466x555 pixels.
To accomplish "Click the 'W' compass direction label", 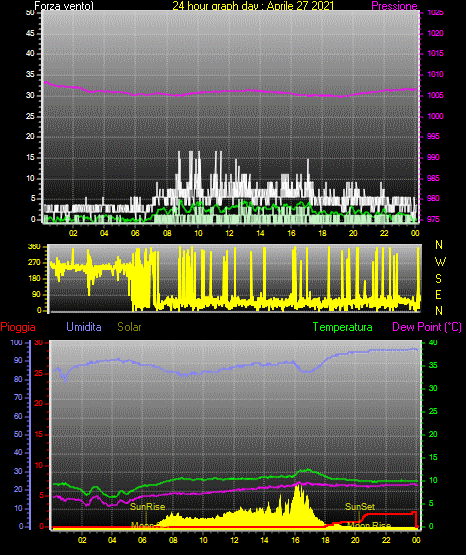I will pyautogui.click(x=440, y=262).
